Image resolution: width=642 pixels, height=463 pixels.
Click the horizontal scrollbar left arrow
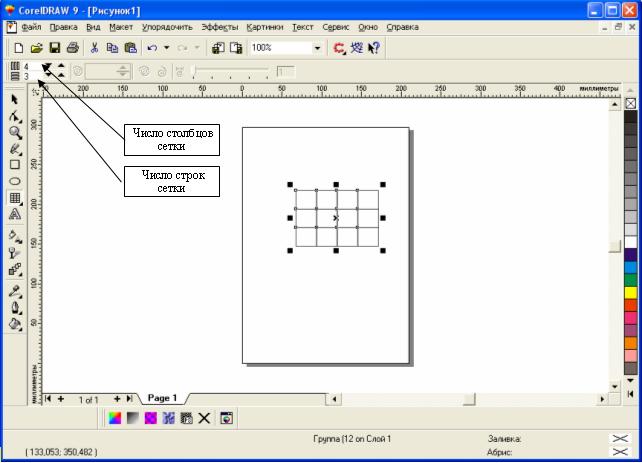334,399
